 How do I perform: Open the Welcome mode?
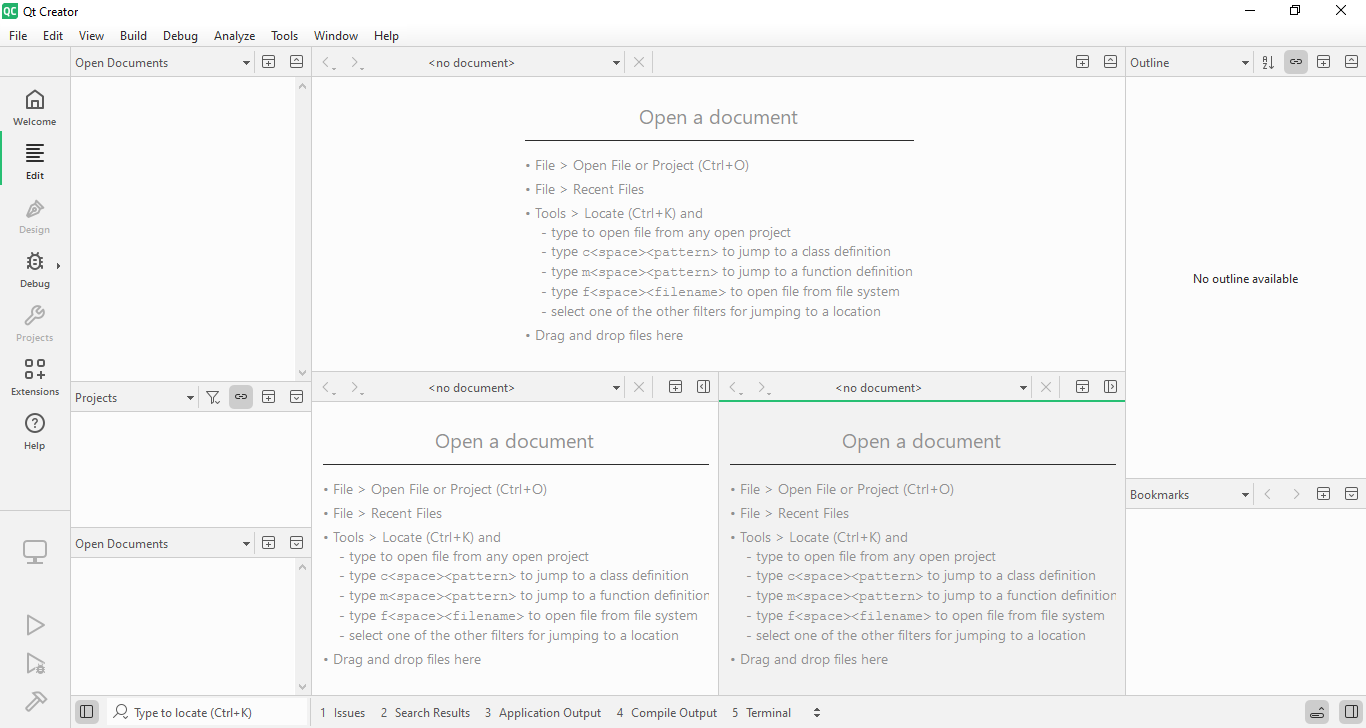[x=35, y=107]
